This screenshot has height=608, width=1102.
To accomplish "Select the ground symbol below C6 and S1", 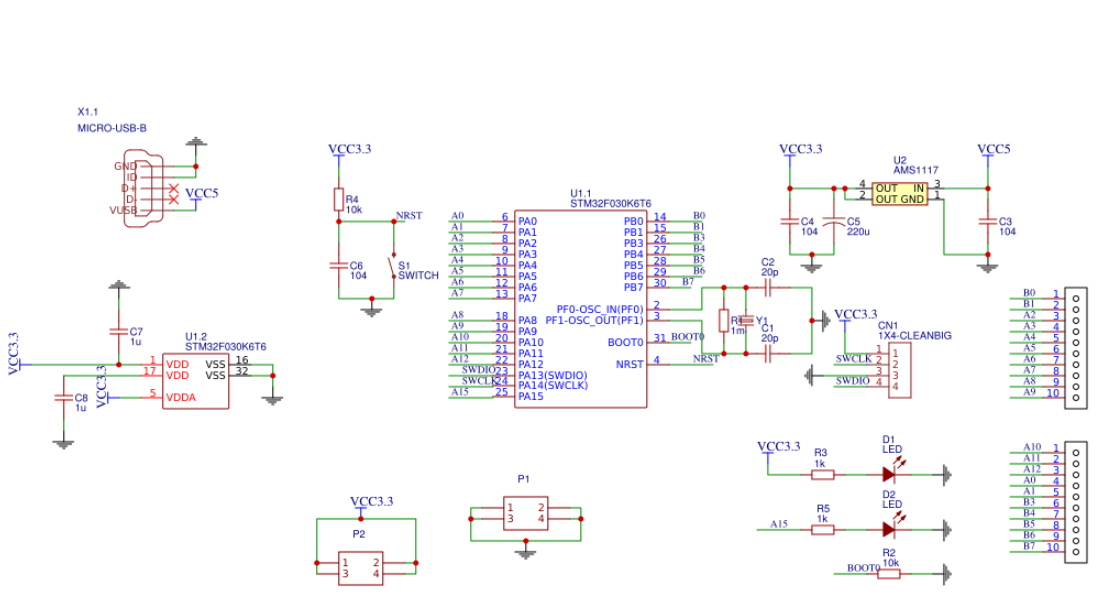I will pos(372,310).
